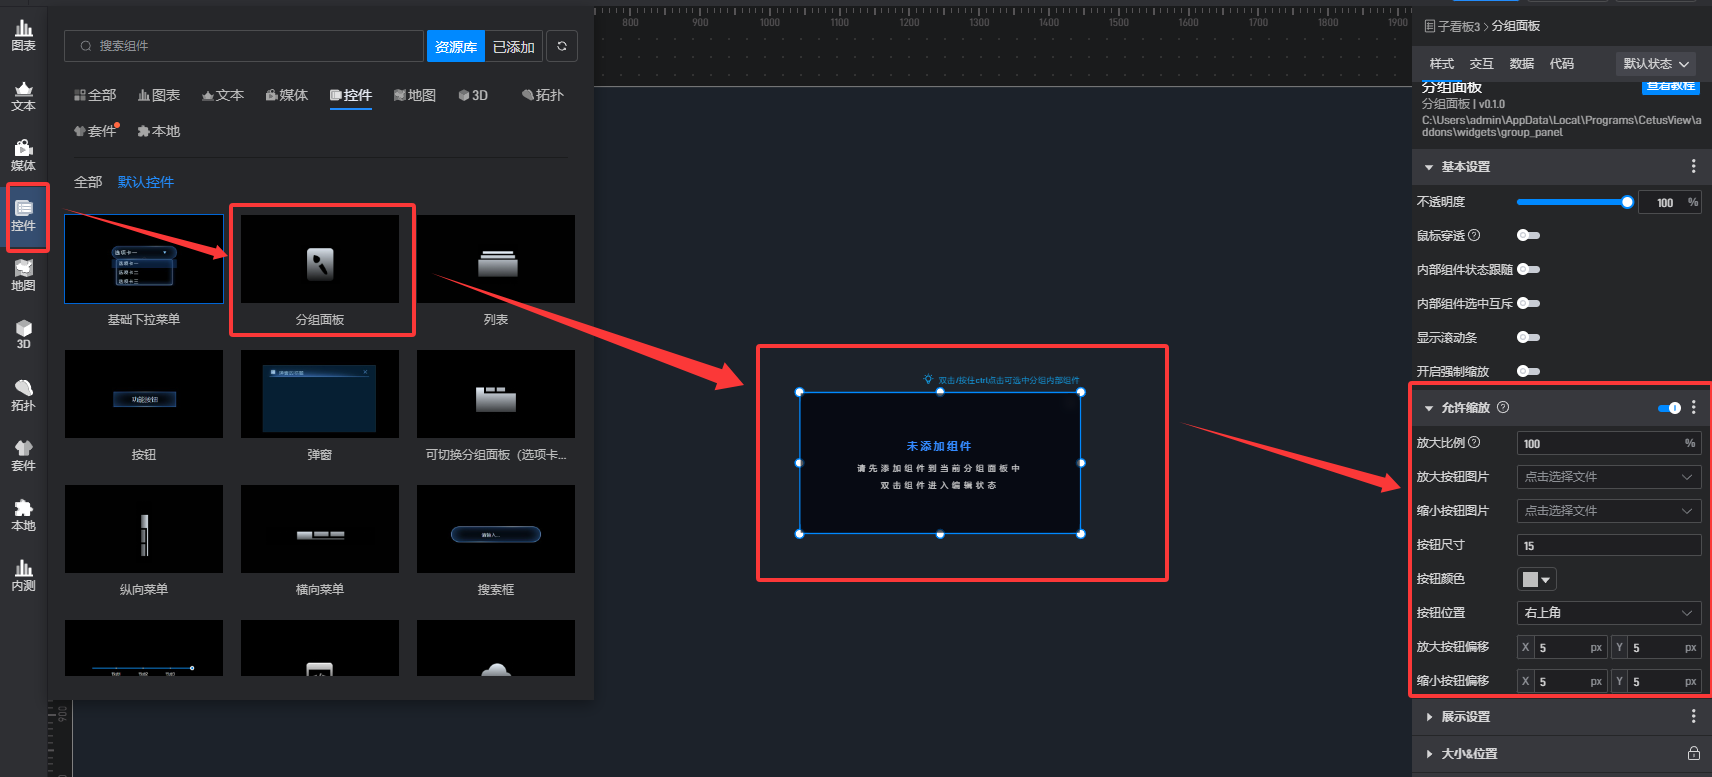This screenshot has height=777, width=1712.
Task: Click the refresh icon beside 已添加
Action: (562, 46)
